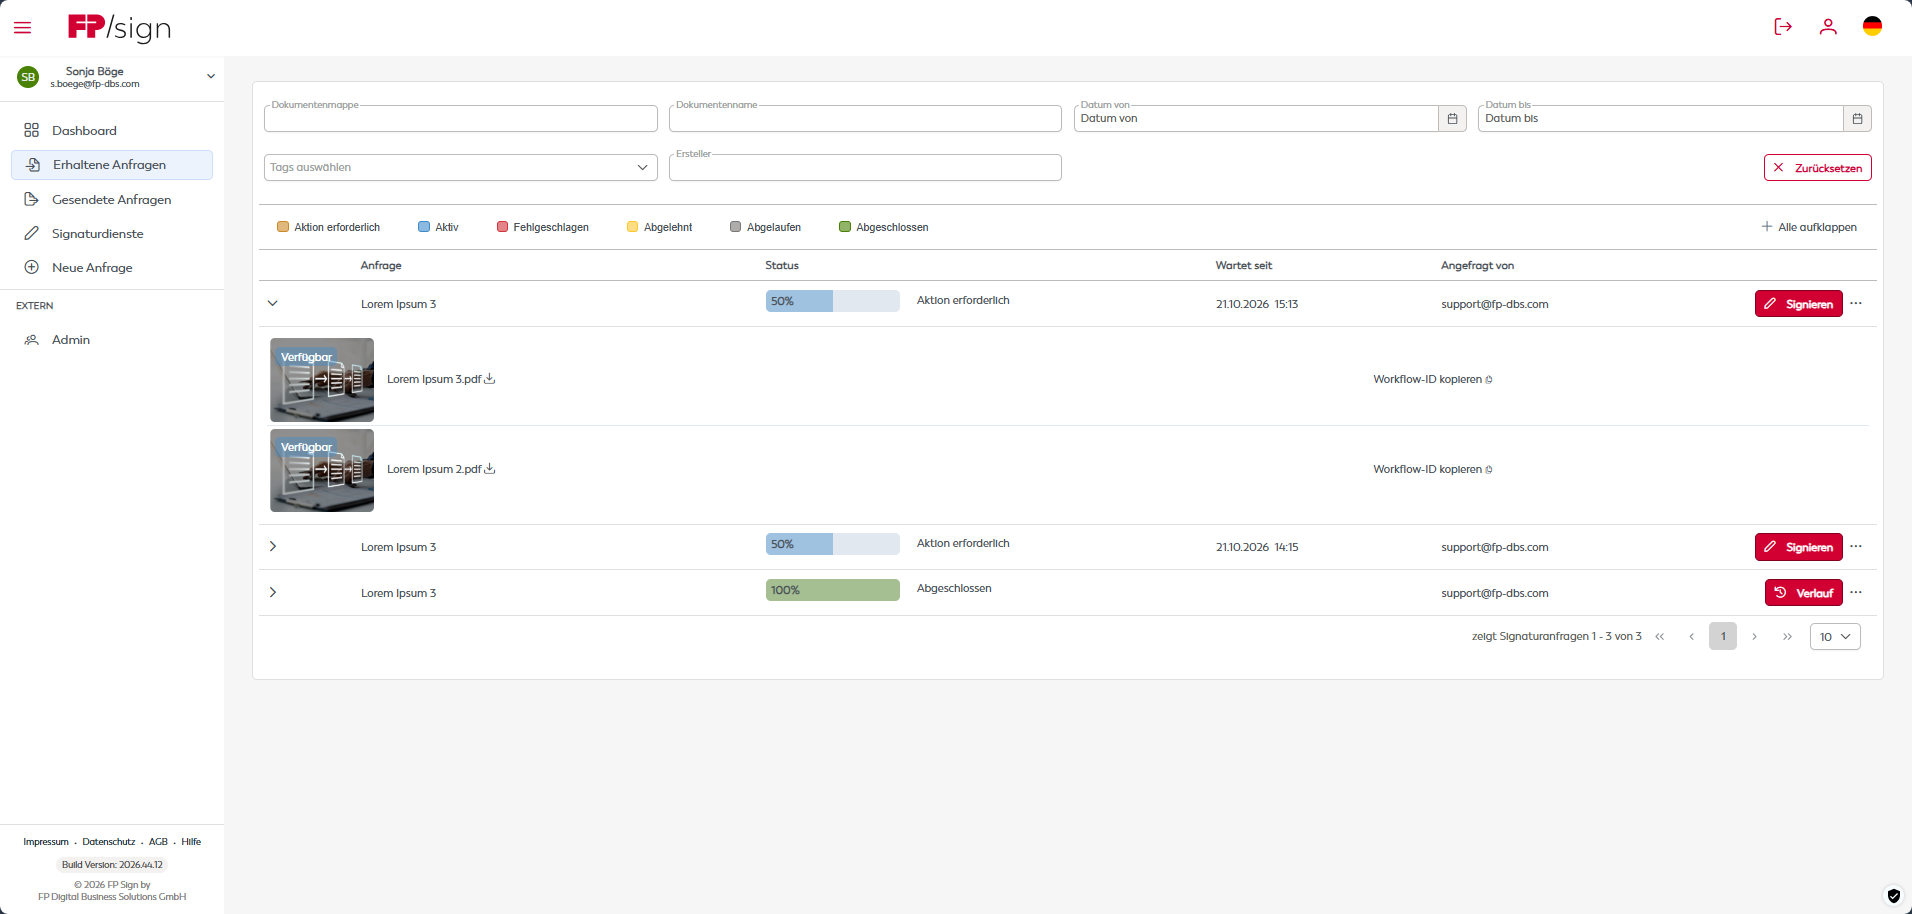Toggle the Aktion erforderlich status filter
The width and height of the screenshot is (1912, 914).
329,227
